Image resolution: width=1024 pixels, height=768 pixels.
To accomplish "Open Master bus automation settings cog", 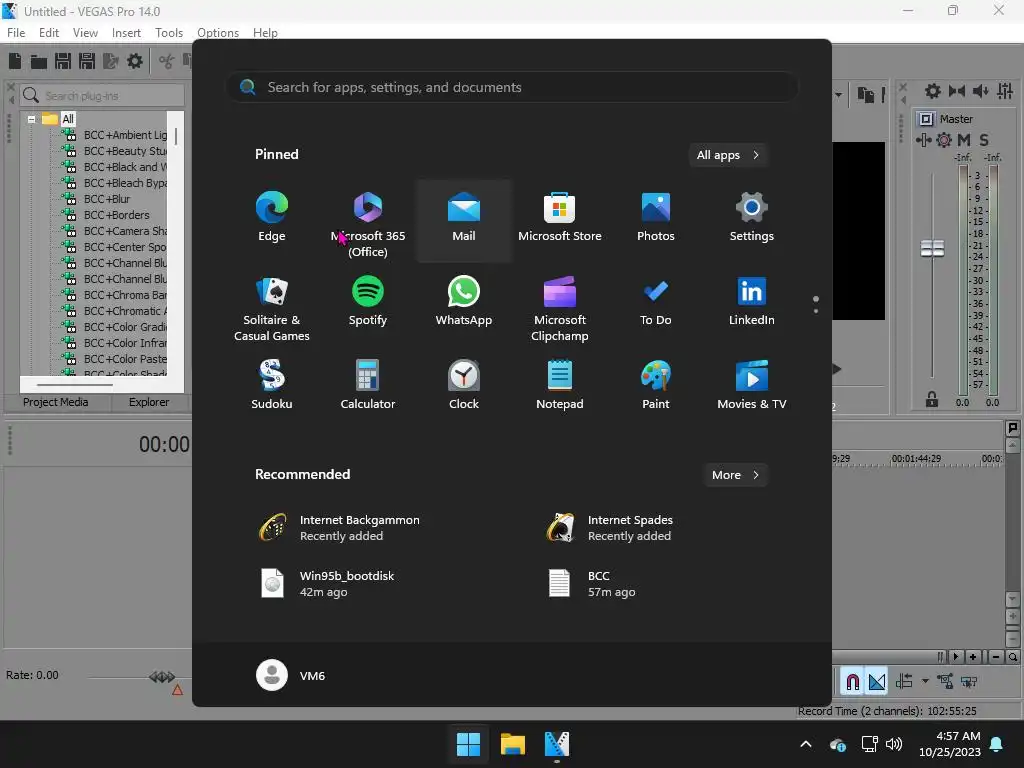I will (x=944, y=140).
